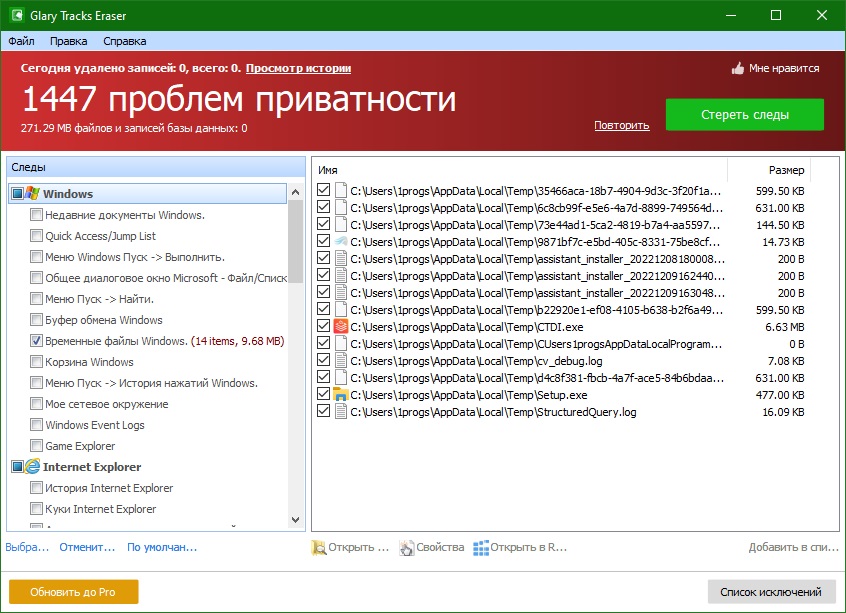This screenshot has height=613, width=846.
Task: Uncheck the cv_debug.log file checkbox
Action: tap(323, 360)
